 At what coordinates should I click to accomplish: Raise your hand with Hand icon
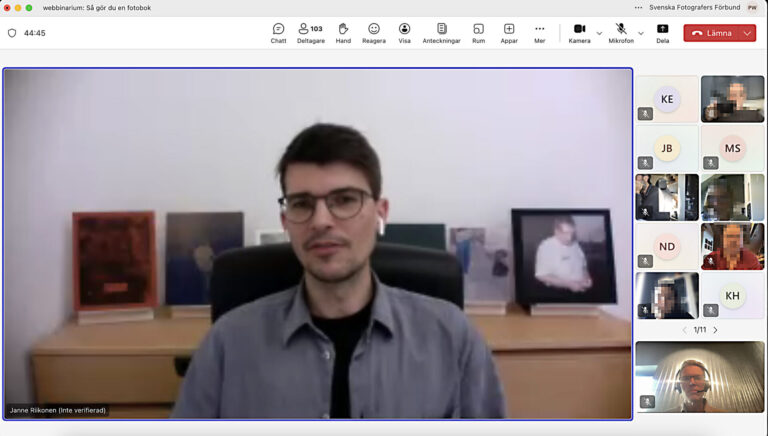(x=343, y=33)
